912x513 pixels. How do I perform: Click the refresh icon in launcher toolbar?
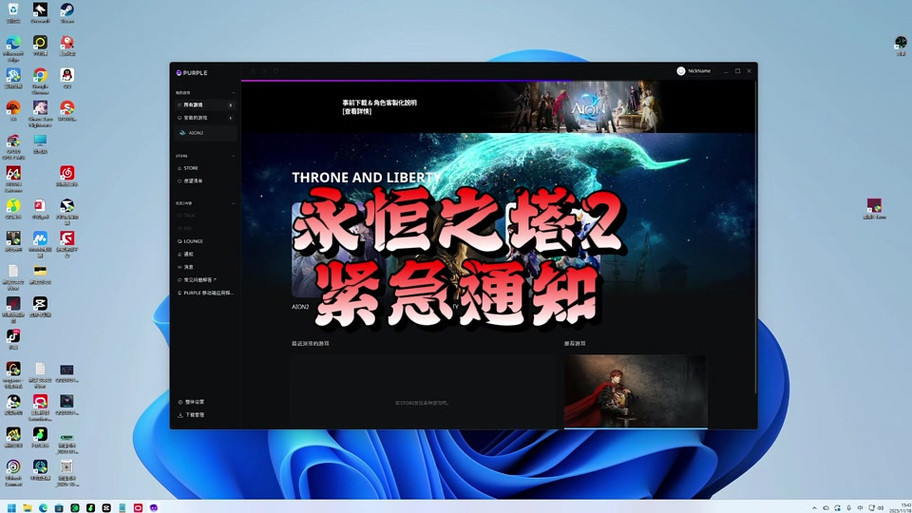(276, 71)
